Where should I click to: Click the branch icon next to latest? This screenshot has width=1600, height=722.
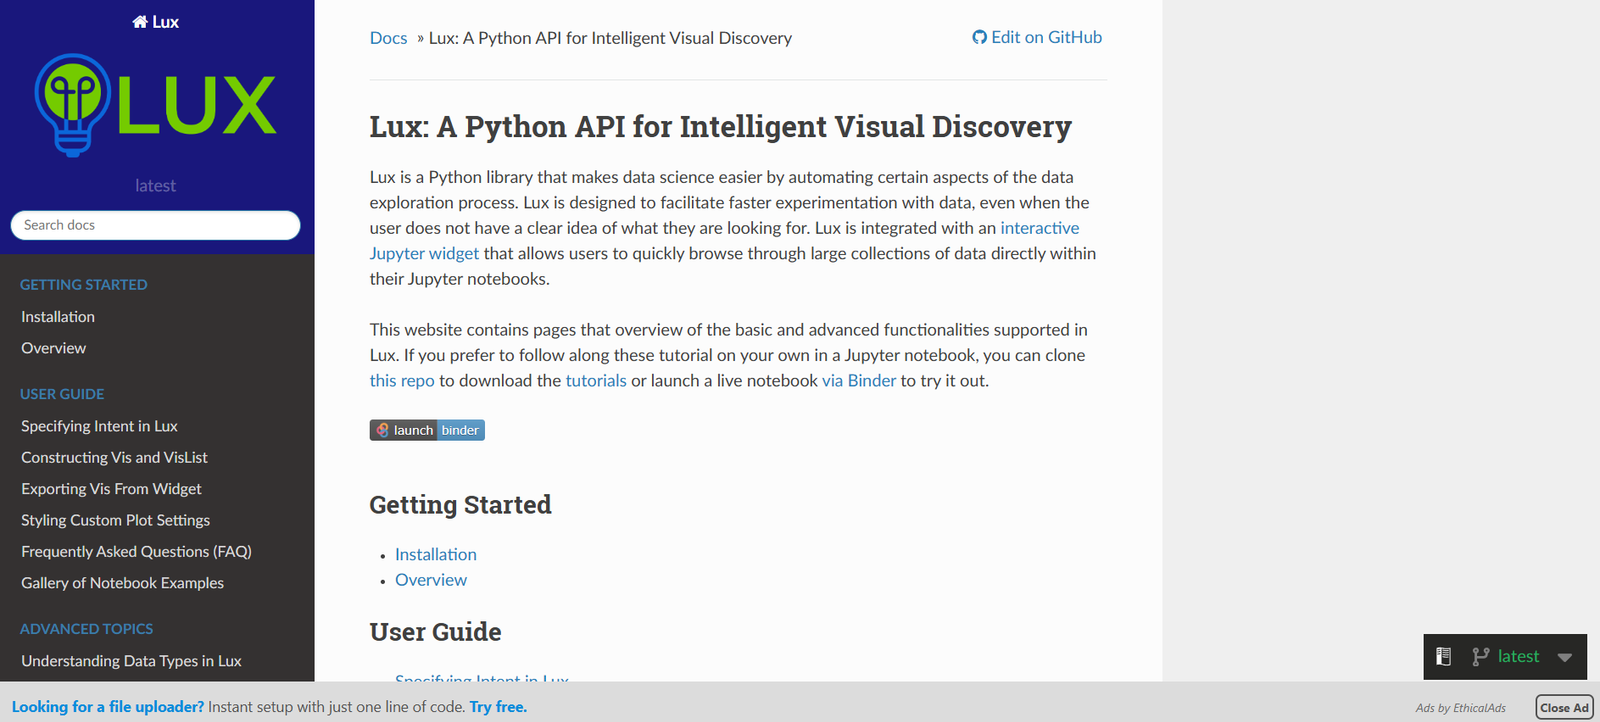click(1480, 657)
